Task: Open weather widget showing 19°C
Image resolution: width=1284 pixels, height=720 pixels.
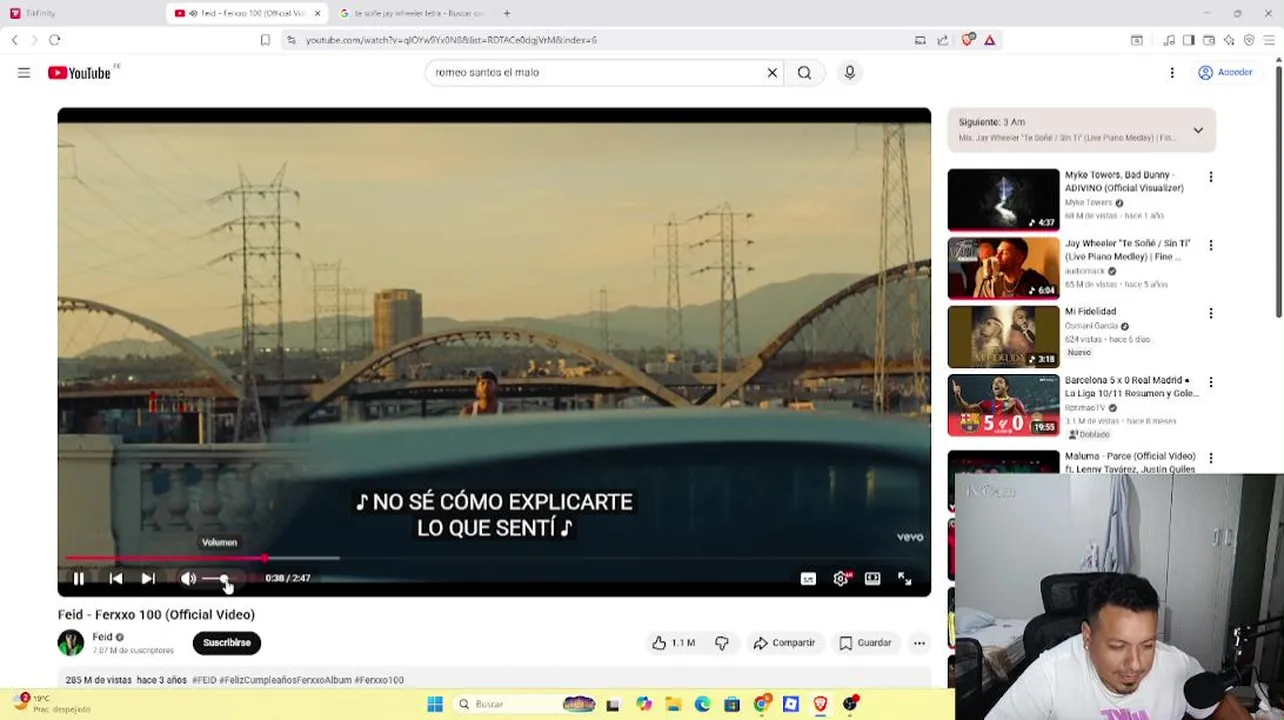Action: coord(50,704)
